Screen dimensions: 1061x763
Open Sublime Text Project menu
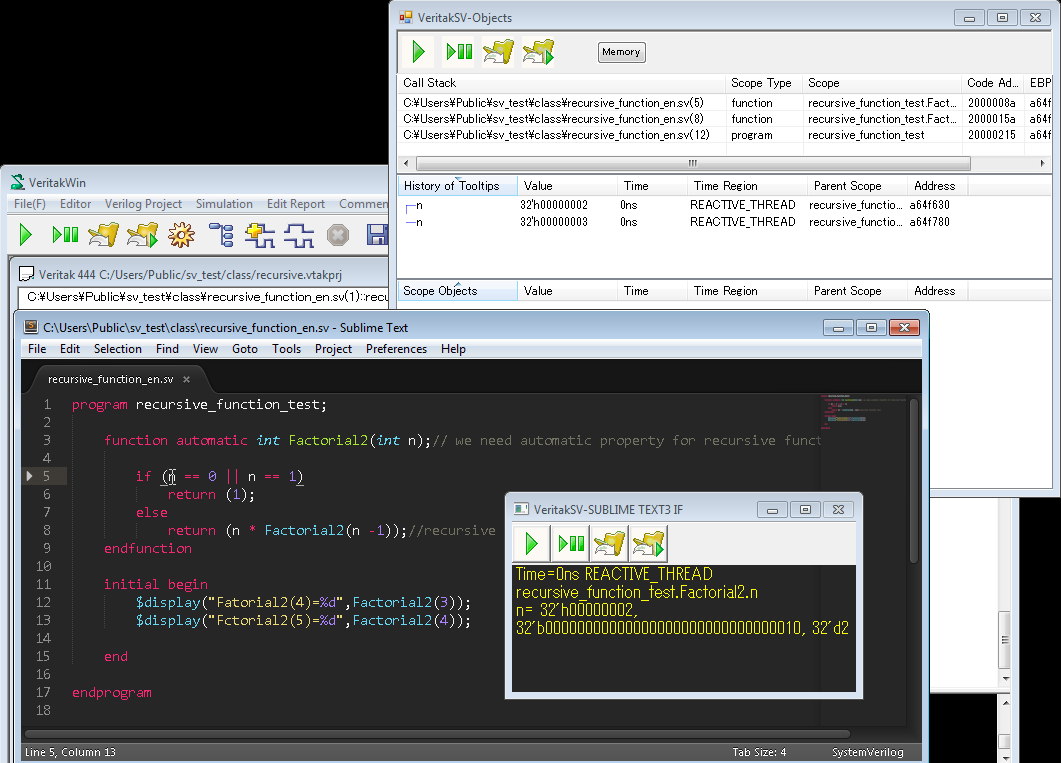(x=333, y=349)
